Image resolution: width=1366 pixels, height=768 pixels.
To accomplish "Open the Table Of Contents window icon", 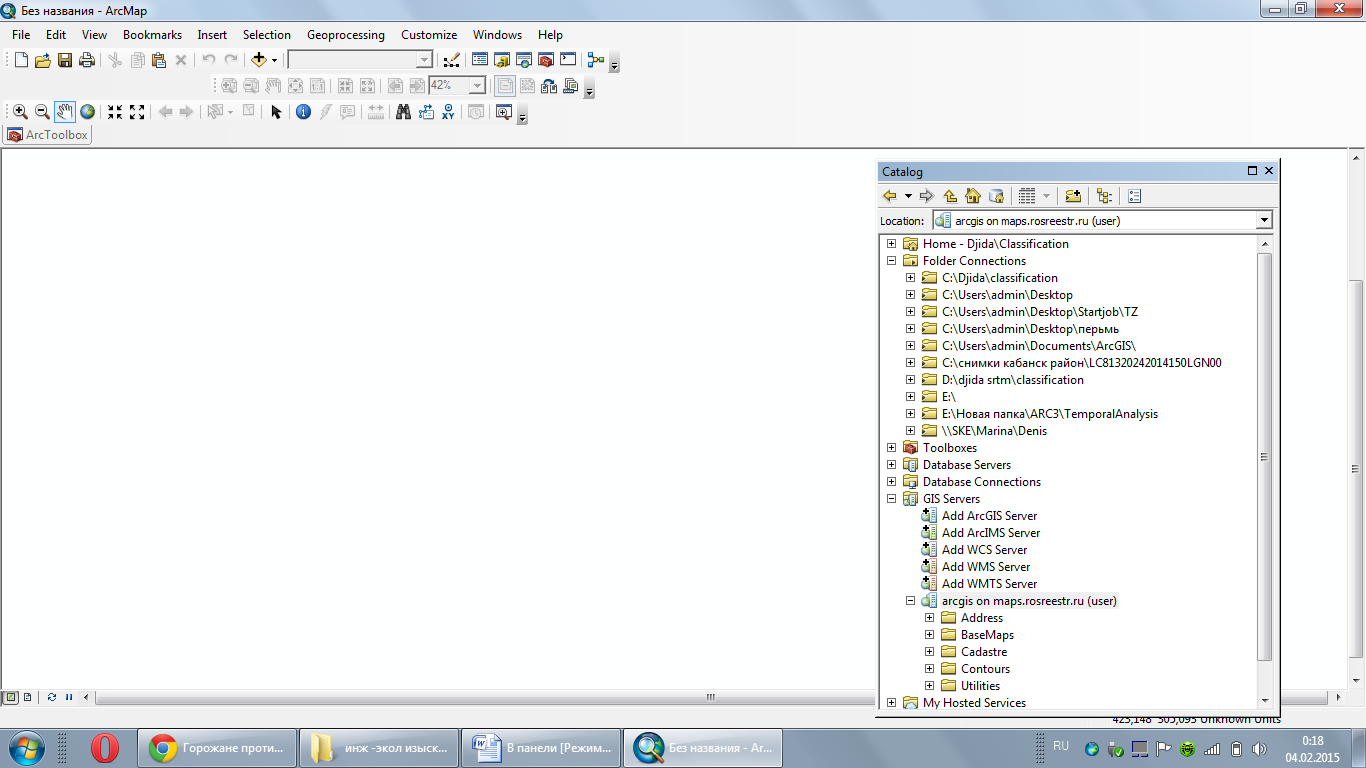I will 480,60.
